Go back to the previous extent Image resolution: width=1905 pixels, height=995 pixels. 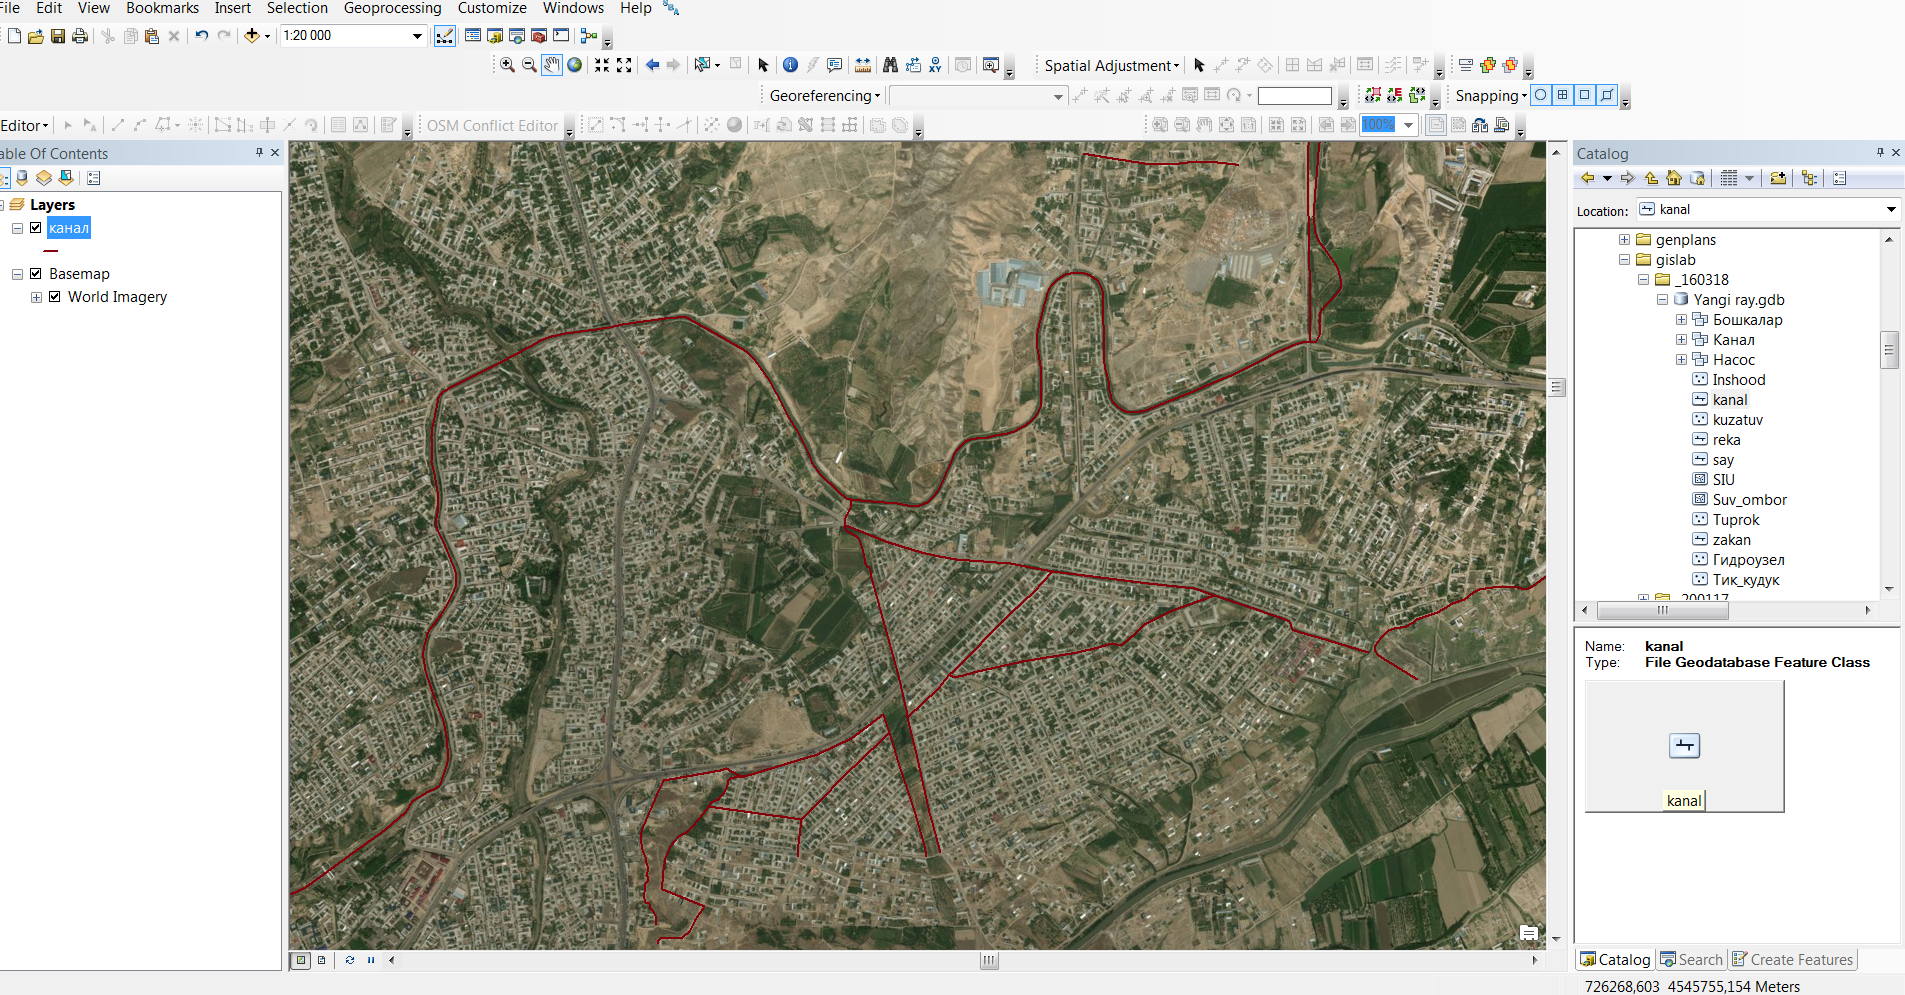click(x=652, y=65)
